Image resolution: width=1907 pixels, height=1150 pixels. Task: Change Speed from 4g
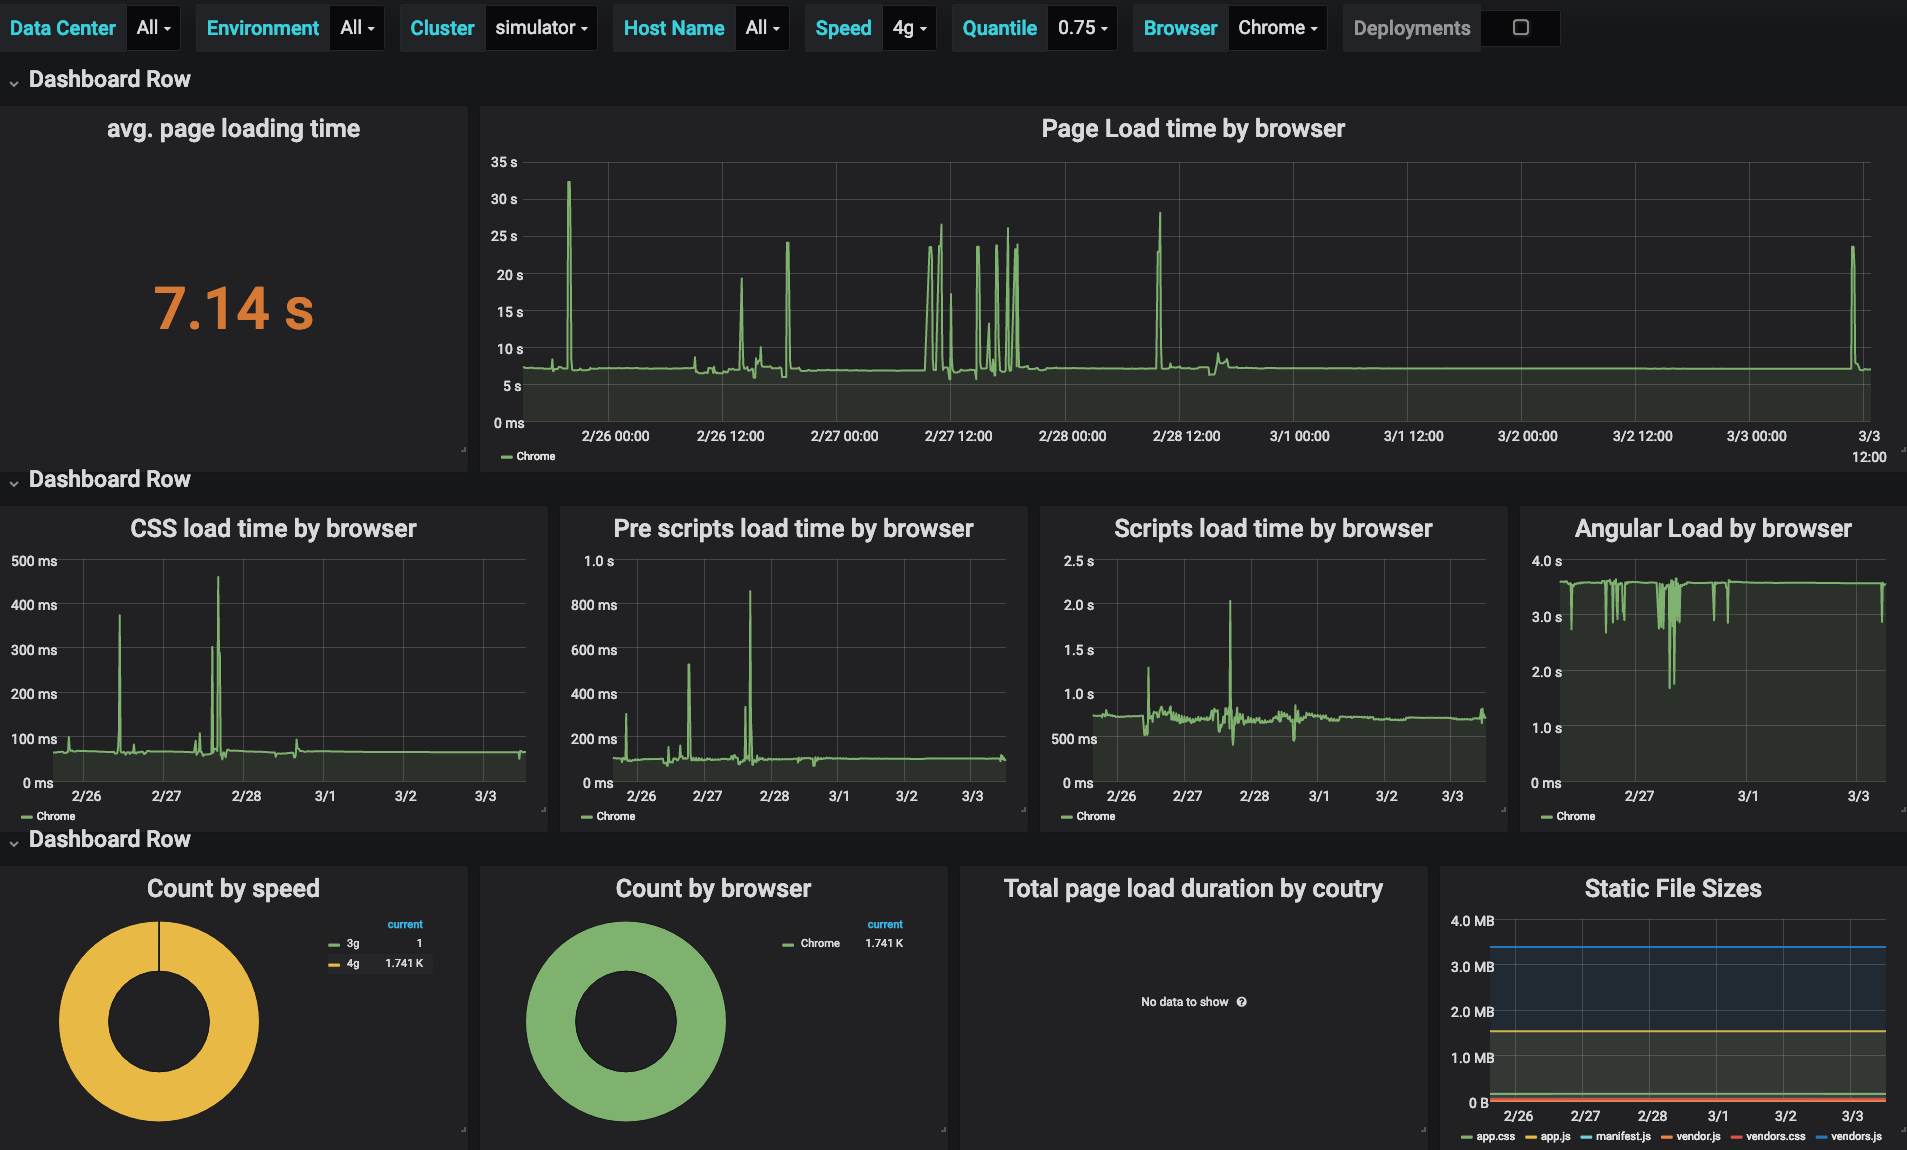(x=909, y=28)
